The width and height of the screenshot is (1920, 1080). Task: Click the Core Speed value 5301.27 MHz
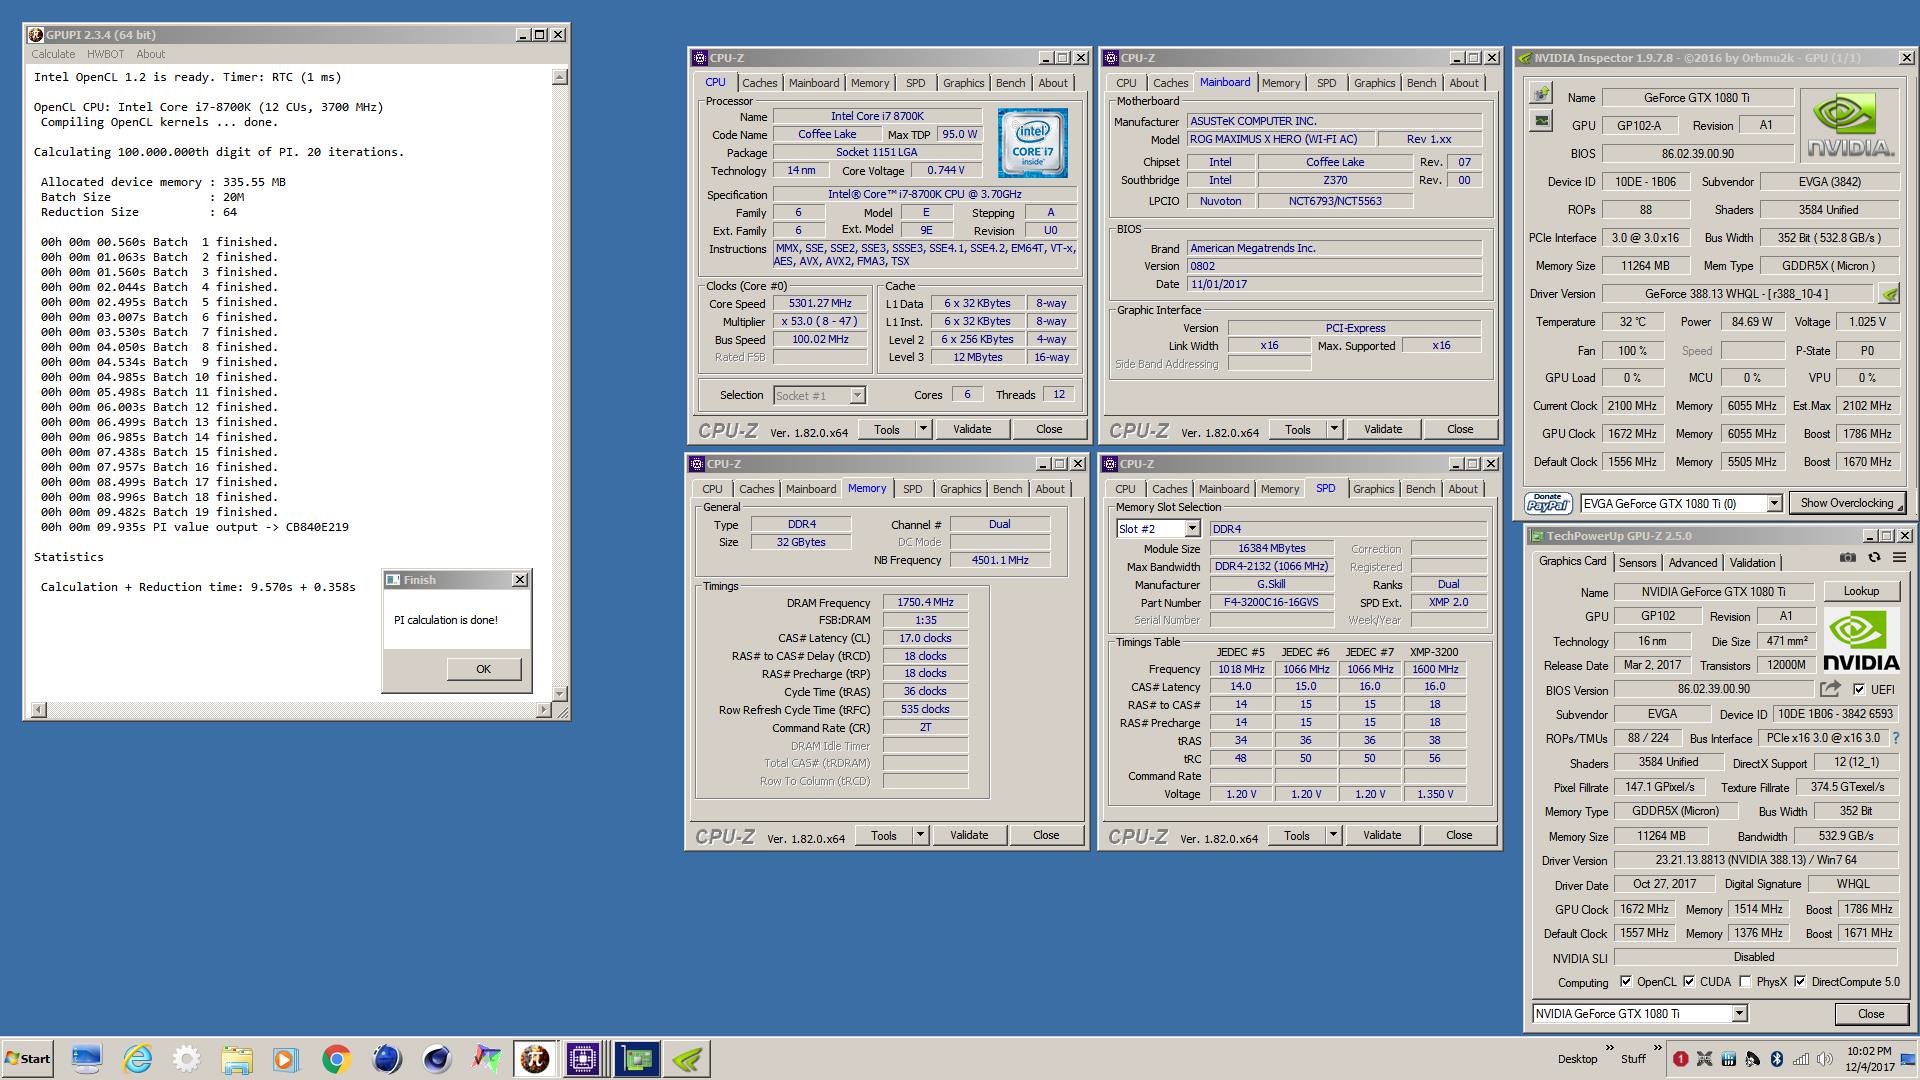click(x=820, y=304)
